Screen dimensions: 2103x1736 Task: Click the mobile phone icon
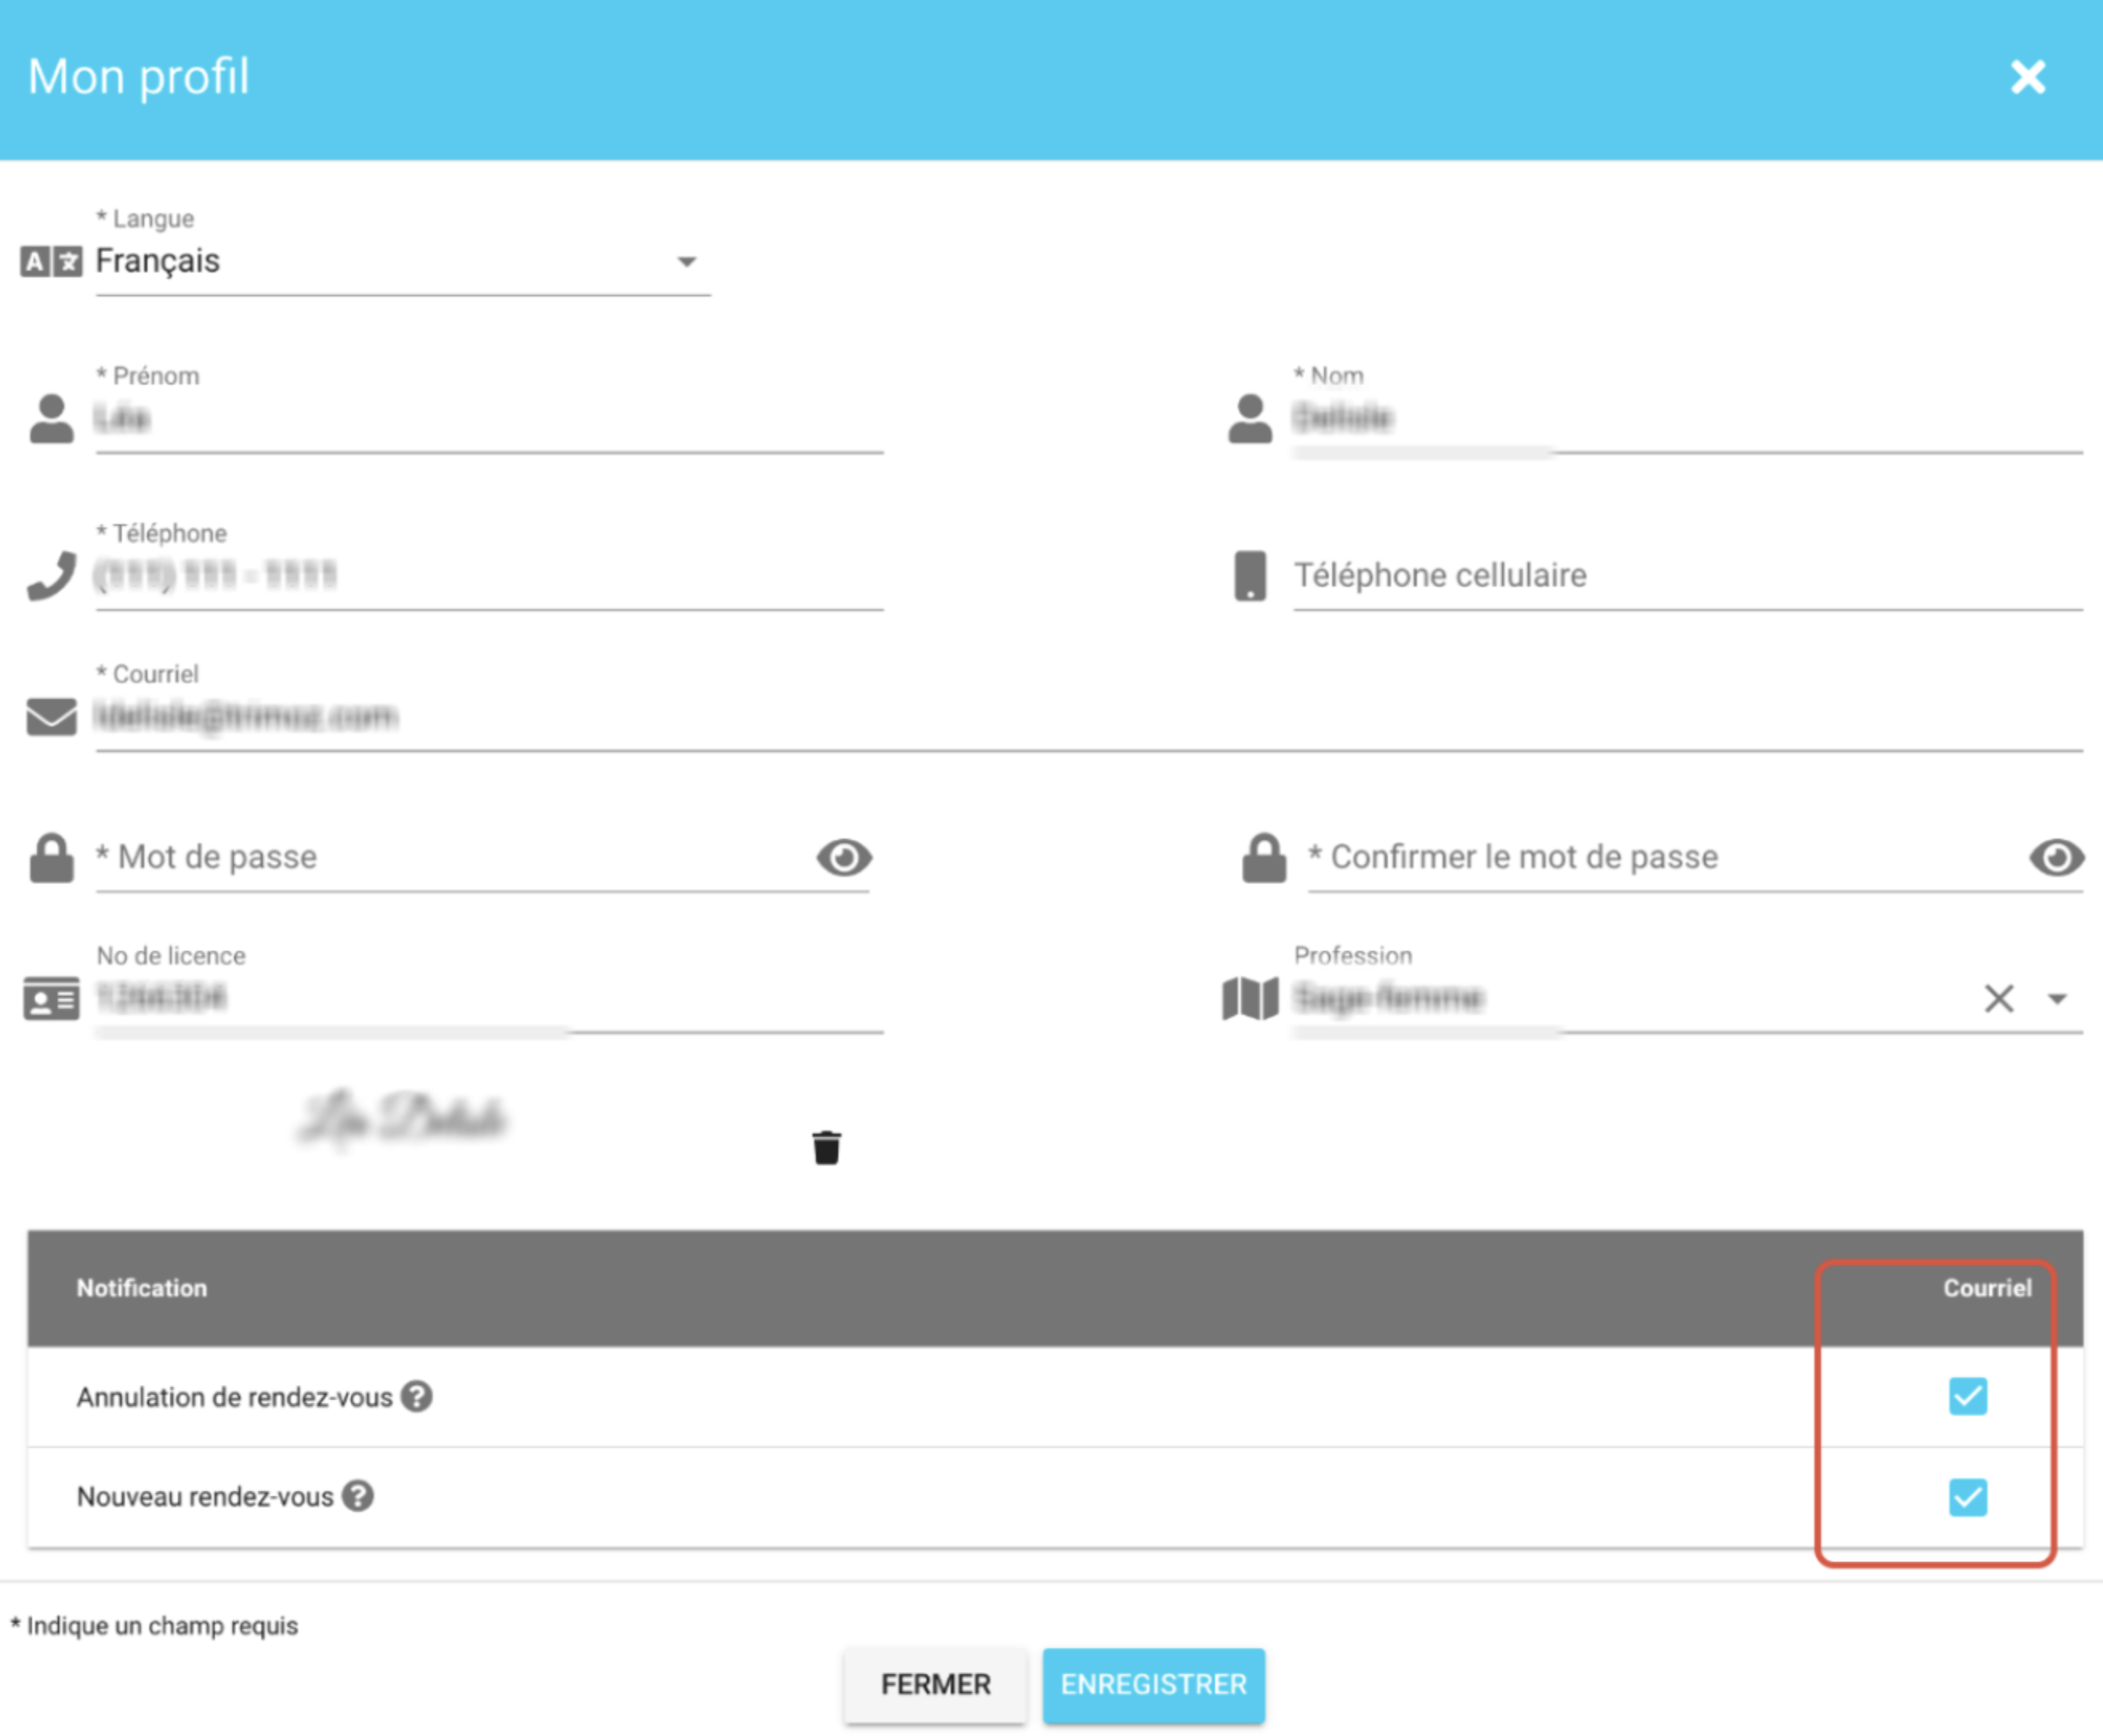click(x=1250, y=576)
